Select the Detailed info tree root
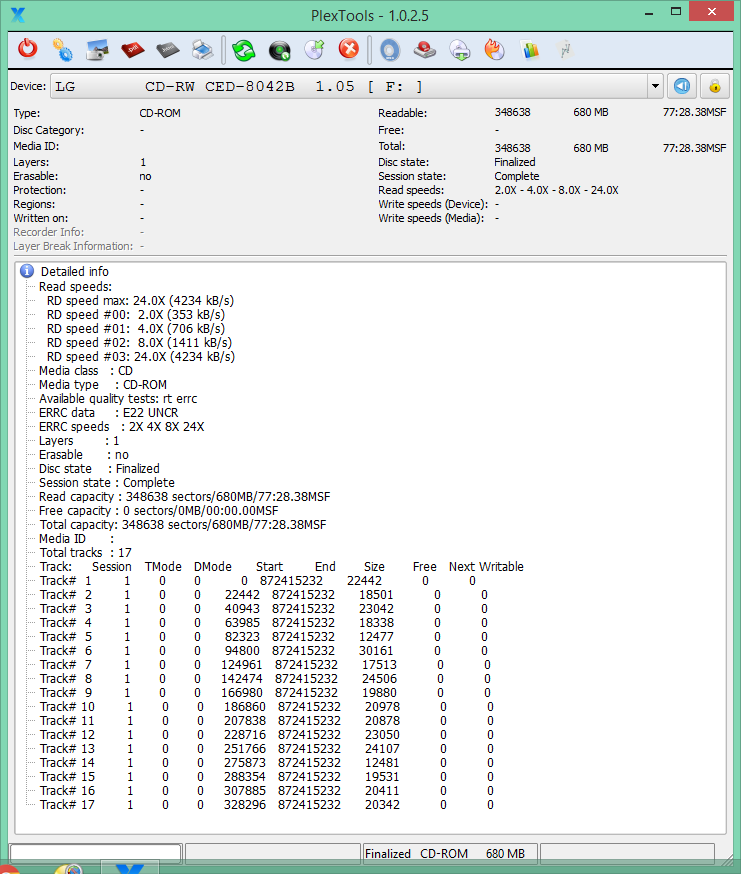The height and width of the screenshot is (874, 741). pos(75,271)
